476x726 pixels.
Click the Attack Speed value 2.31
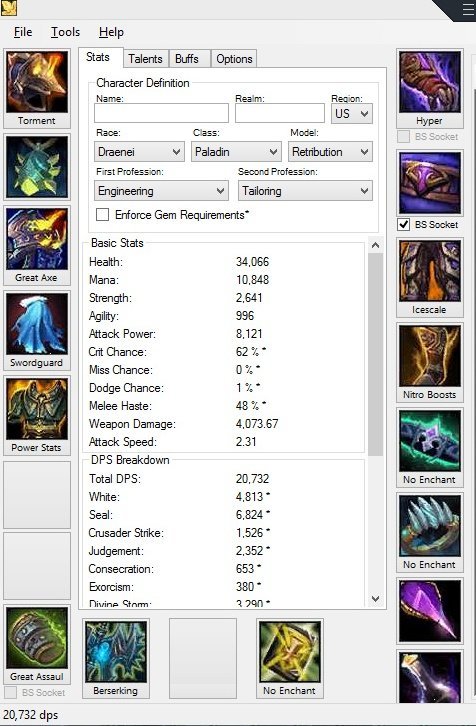[246, 442]
